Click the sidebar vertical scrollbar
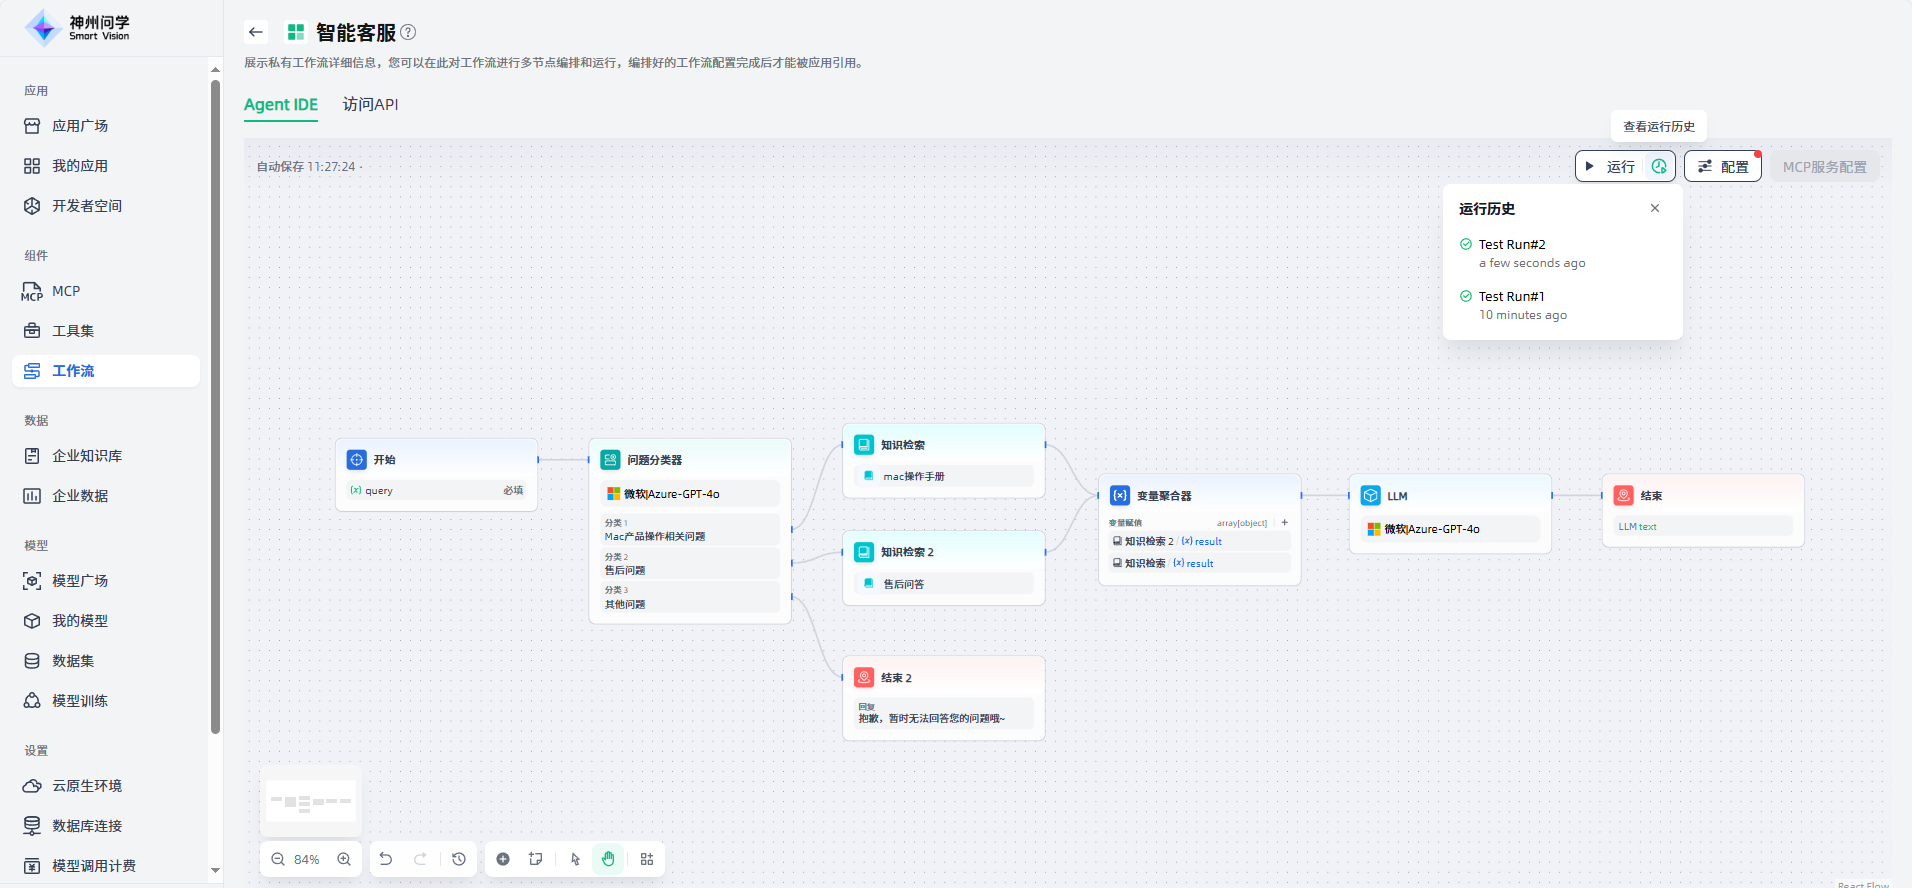The height and width of the screenshot is (888, 1912). [x=215, y=400]
